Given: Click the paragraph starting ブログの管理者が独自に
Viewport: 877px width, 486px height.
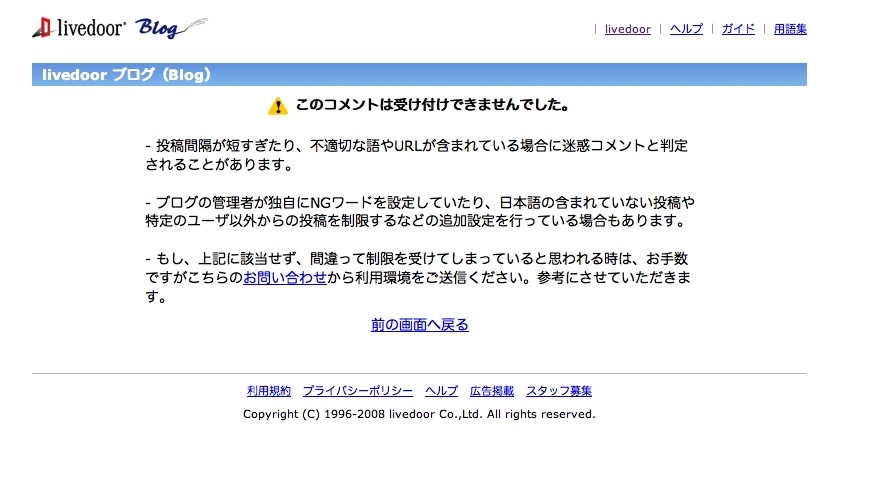Looking at the screenshot, I should coord(419,211).
